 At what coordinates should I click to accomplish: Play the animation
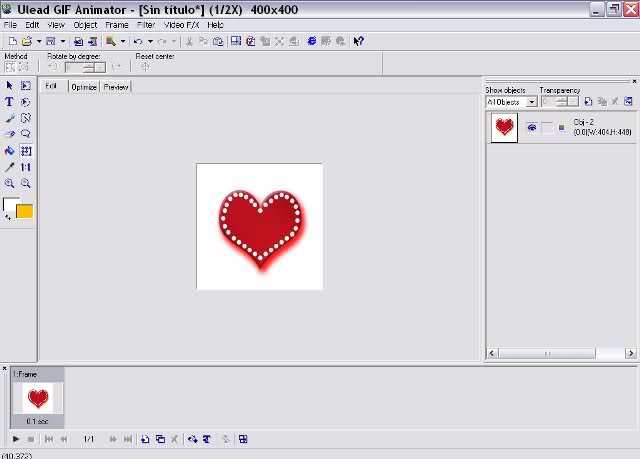click(16, 439)
